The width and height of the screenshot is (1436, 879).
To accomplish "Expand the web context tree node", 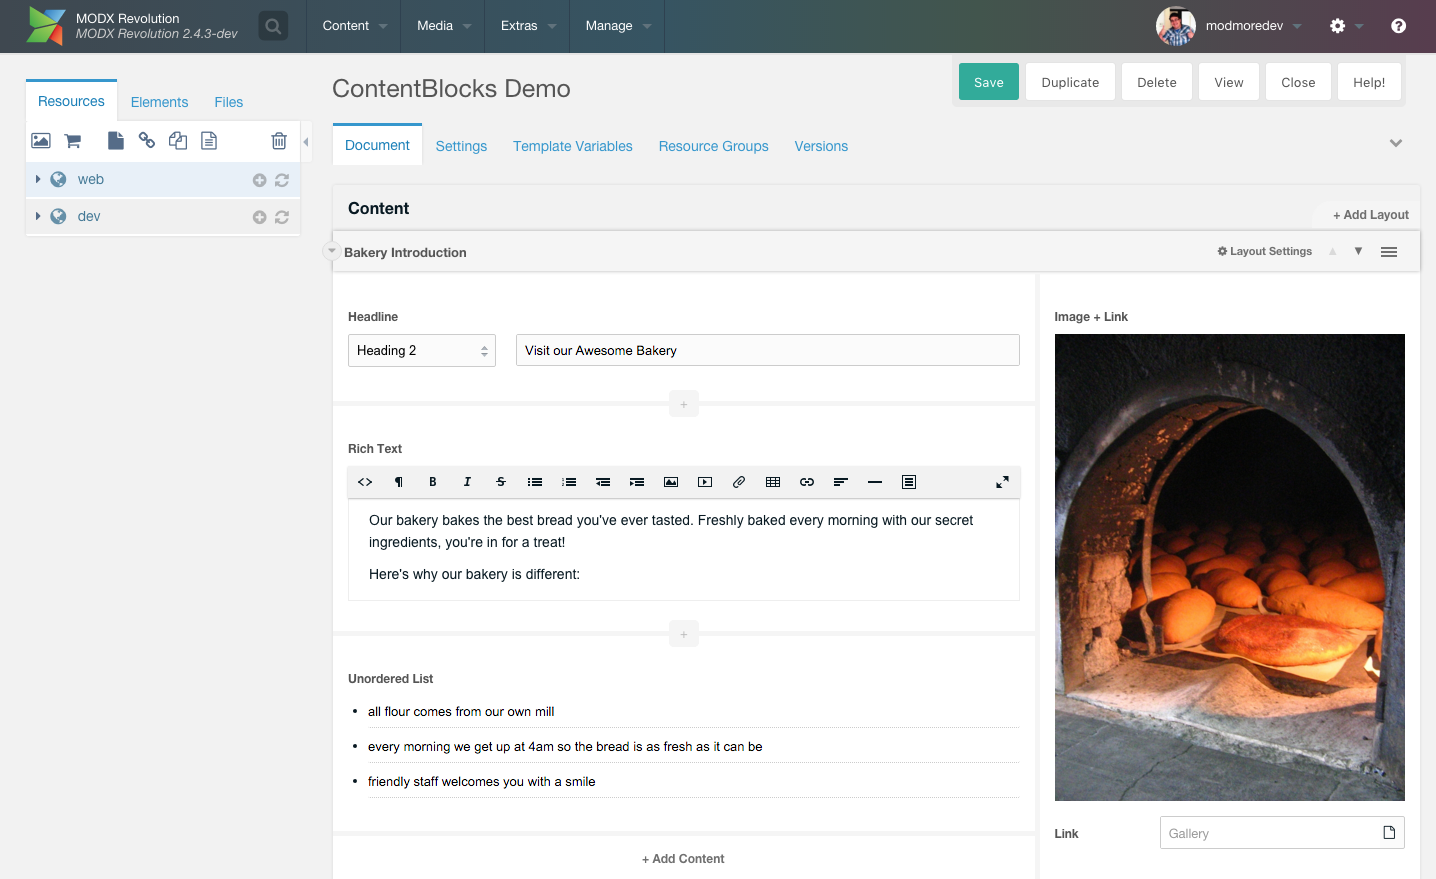I will click(38, 179).
